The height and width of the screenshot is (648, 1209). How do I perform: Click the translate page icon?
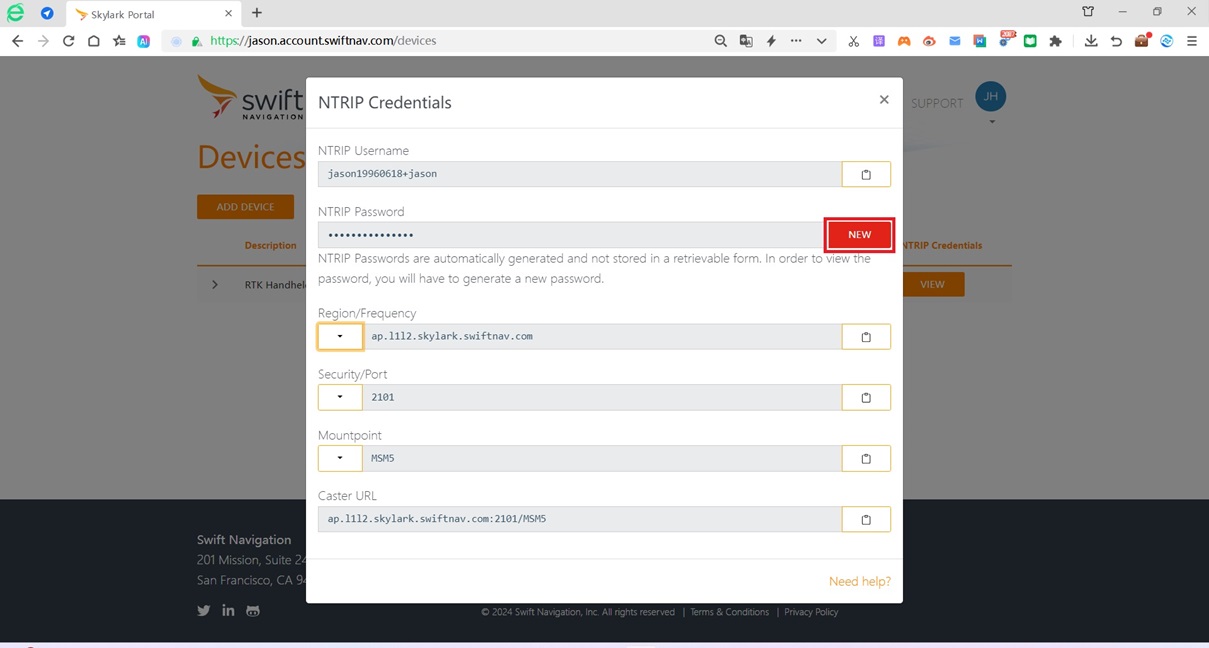pyautogui.click(x=746, y=41)
